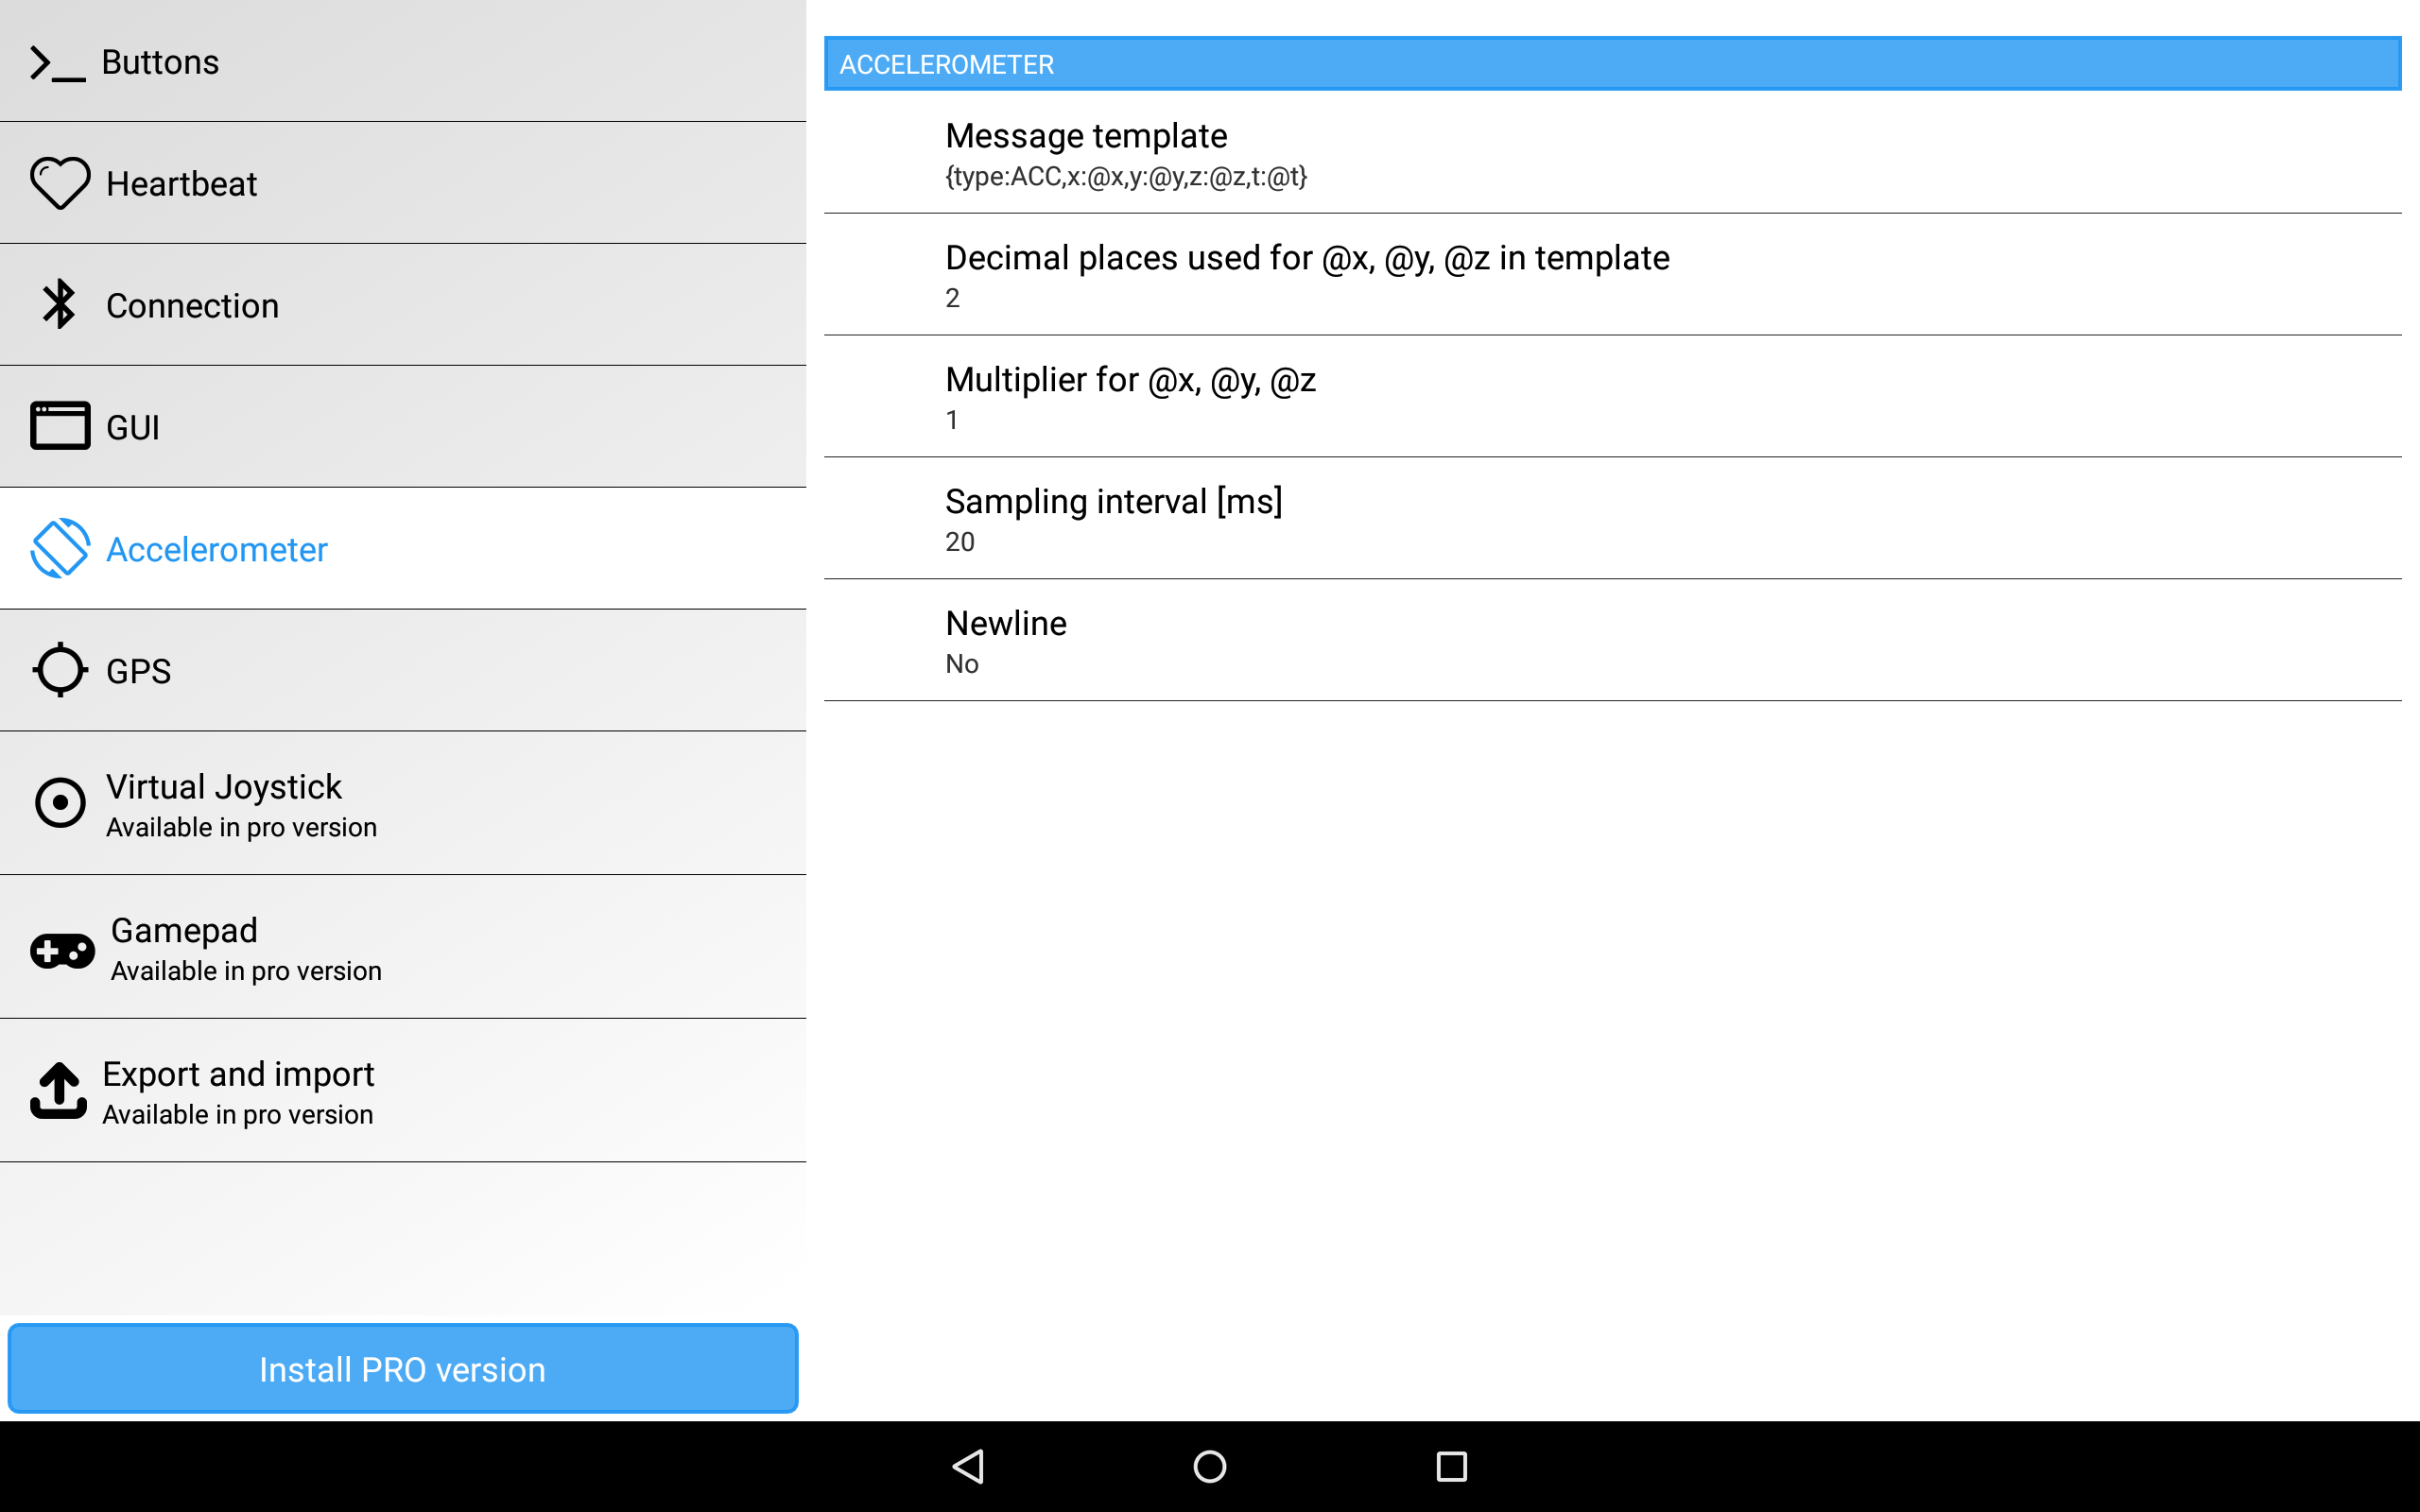
Task: Click the ACCELEROMETER section header
Action: [1612, 64]
